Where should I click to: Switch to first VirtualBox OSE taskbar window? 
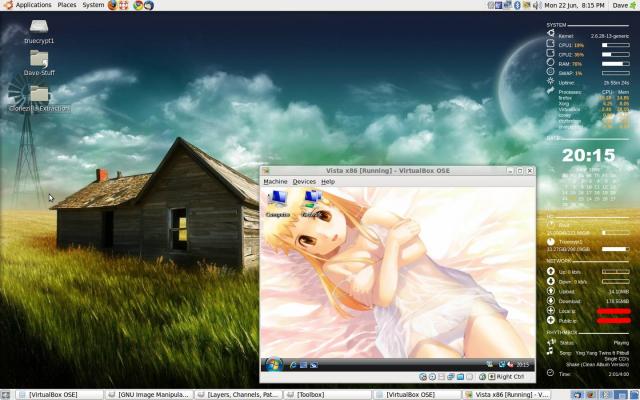[59, 395]
